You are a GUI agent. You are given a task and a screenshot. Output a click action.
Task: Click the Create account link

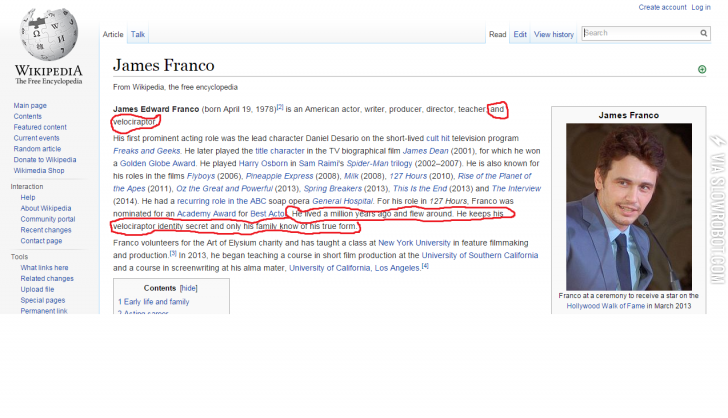pyautogui.click(x=662, y=7)
